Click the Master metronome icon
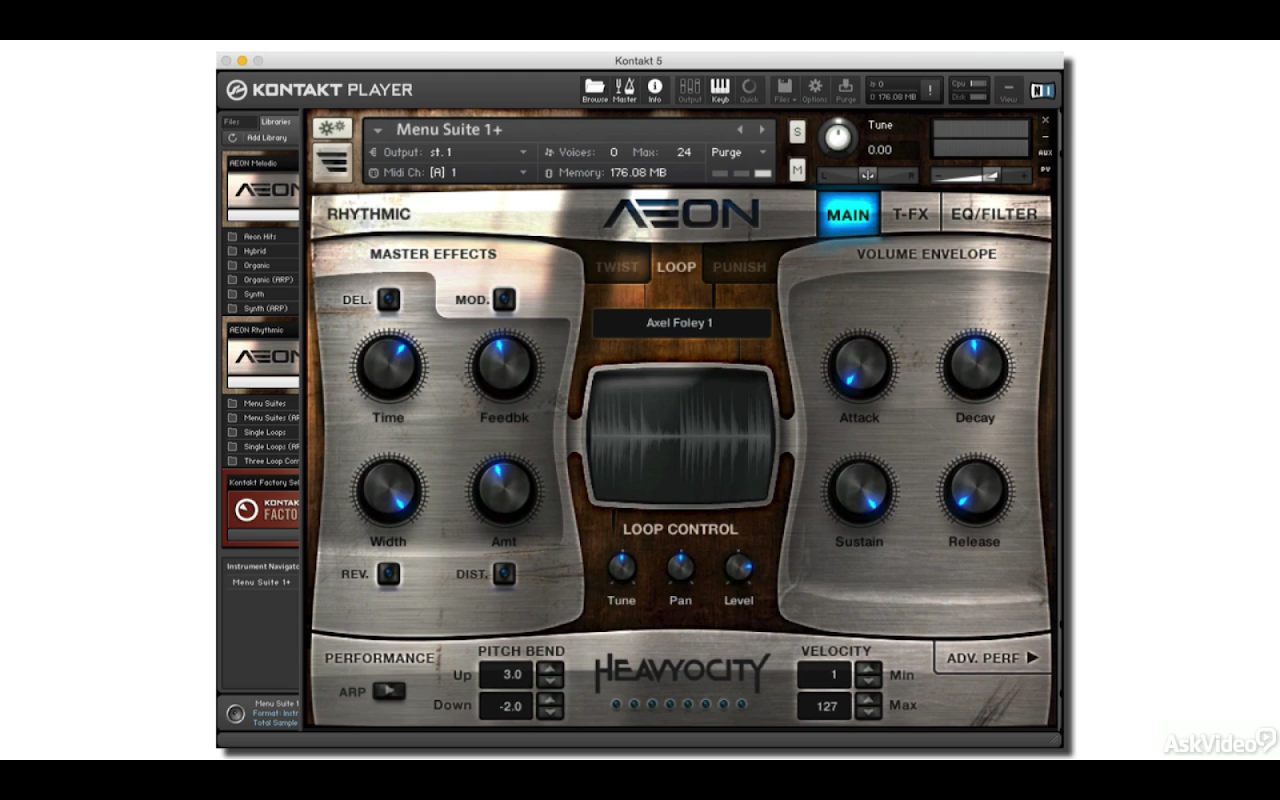The height and width of the screenshot is (800, 1280). (625, 90)
